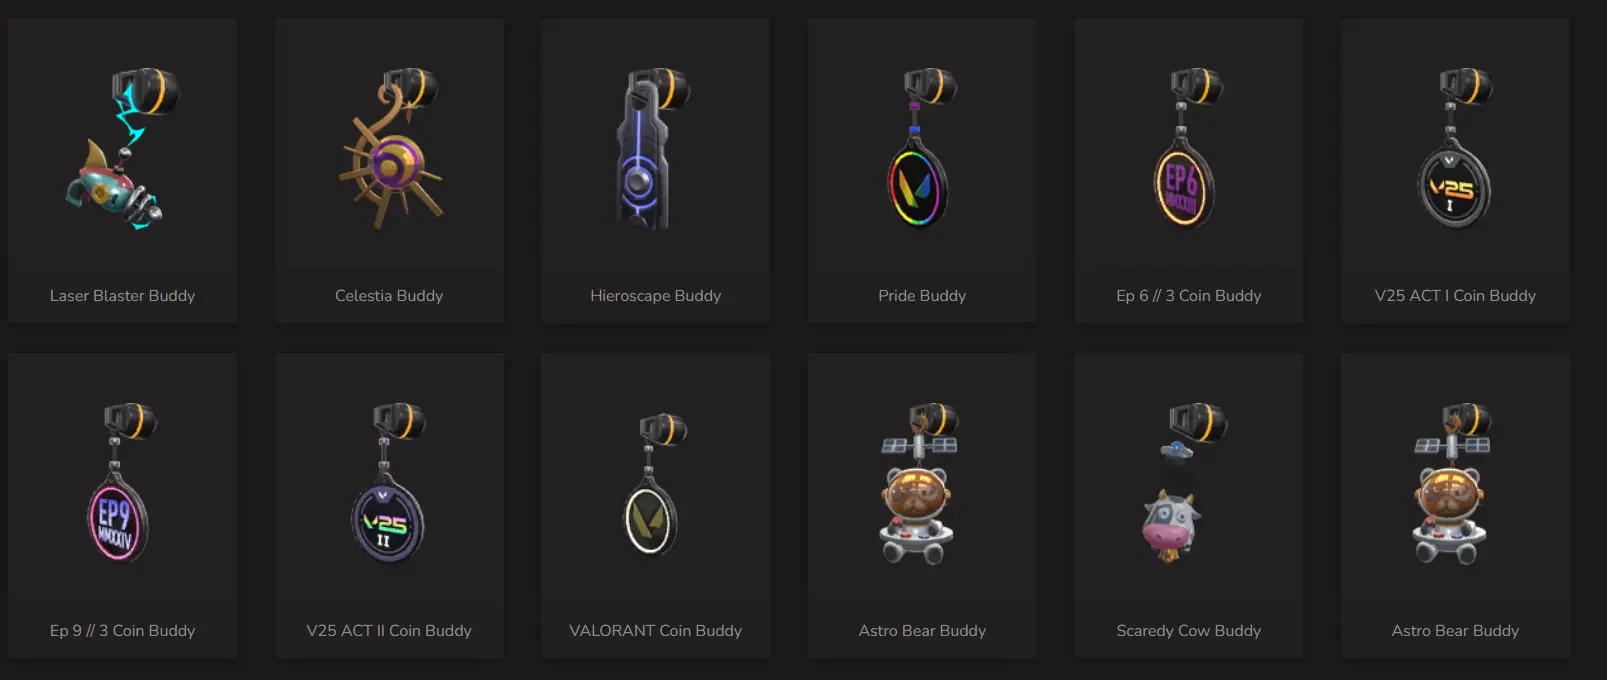Click the Hieroscape Buddy name
Image resolution: width=1607 pixels, height=680 pixels.
pos(656,296)
